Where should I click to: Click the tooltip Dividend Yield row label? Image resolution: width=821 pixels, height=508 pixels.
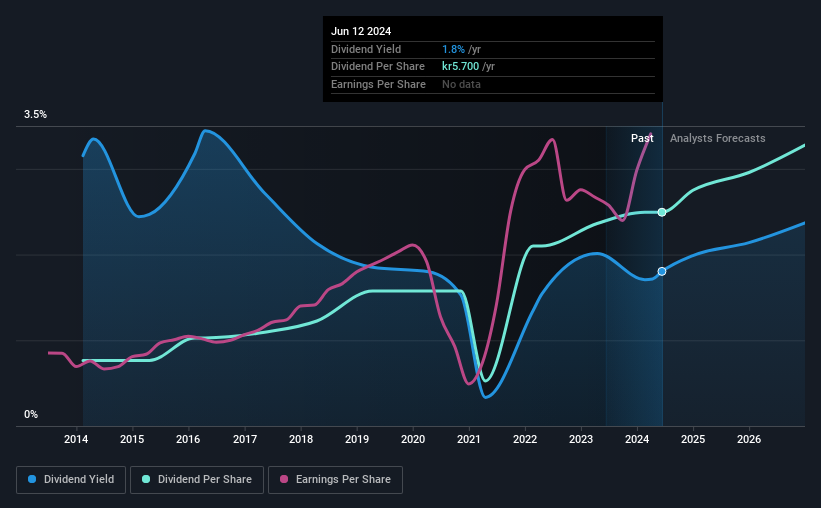(366, 49)
